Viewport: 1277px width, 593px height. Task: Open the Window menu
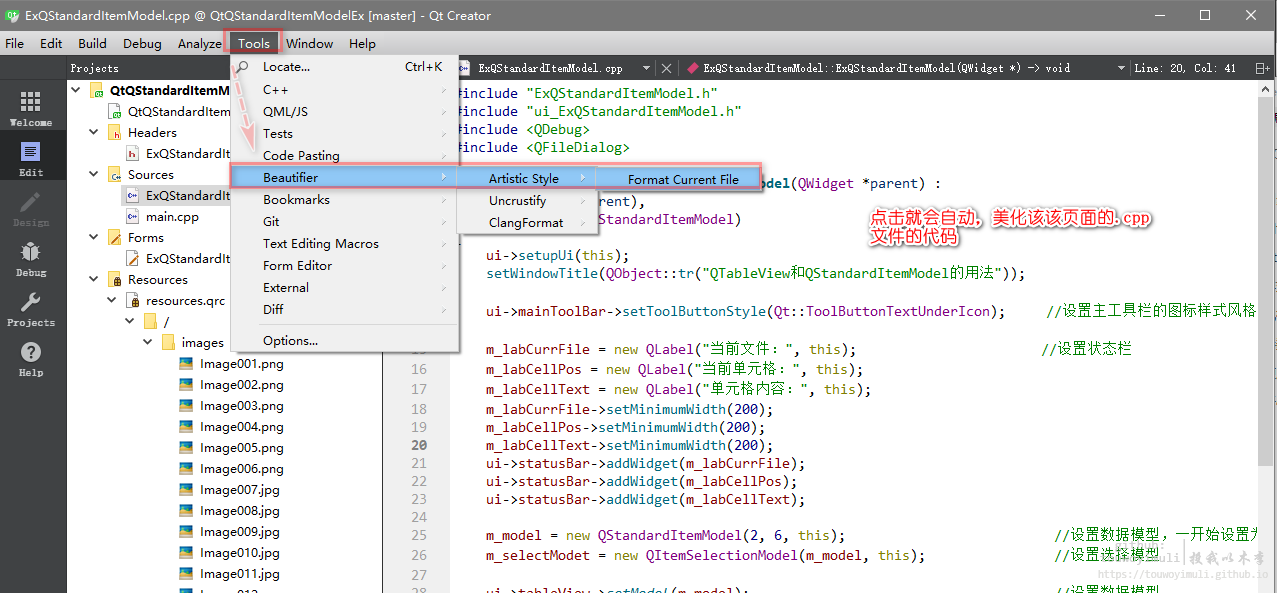click(x=310, y=43)
